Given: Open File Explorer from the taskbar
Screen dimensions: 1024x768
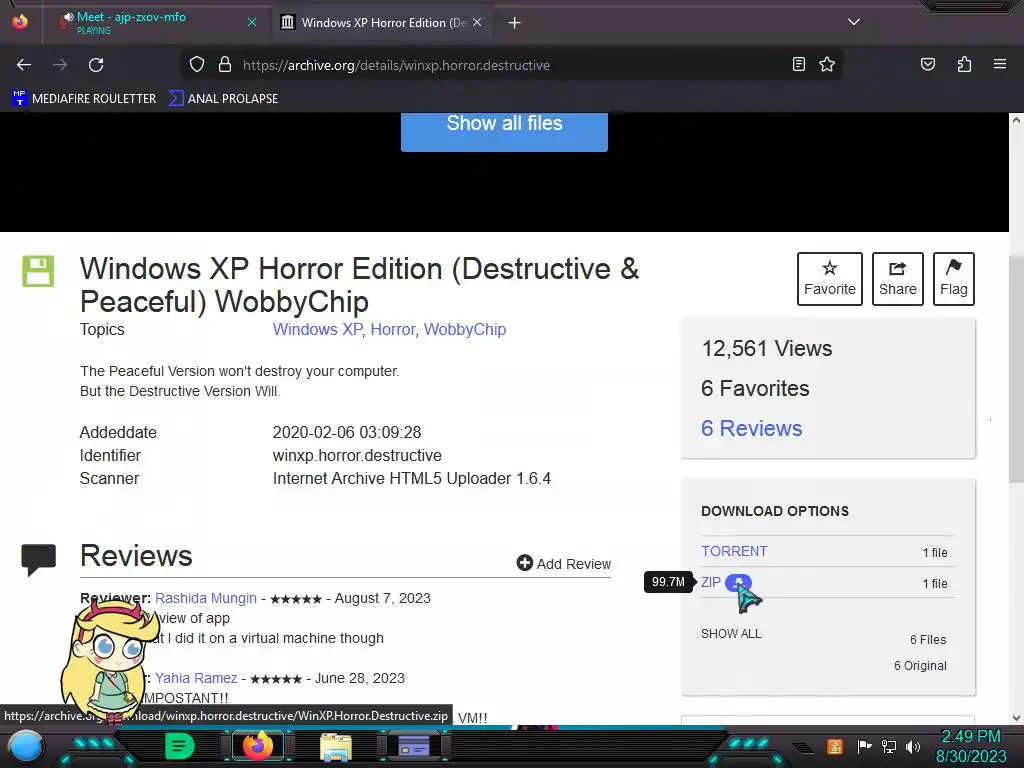Looking at the screenshot, I should (x=336, y=747).
